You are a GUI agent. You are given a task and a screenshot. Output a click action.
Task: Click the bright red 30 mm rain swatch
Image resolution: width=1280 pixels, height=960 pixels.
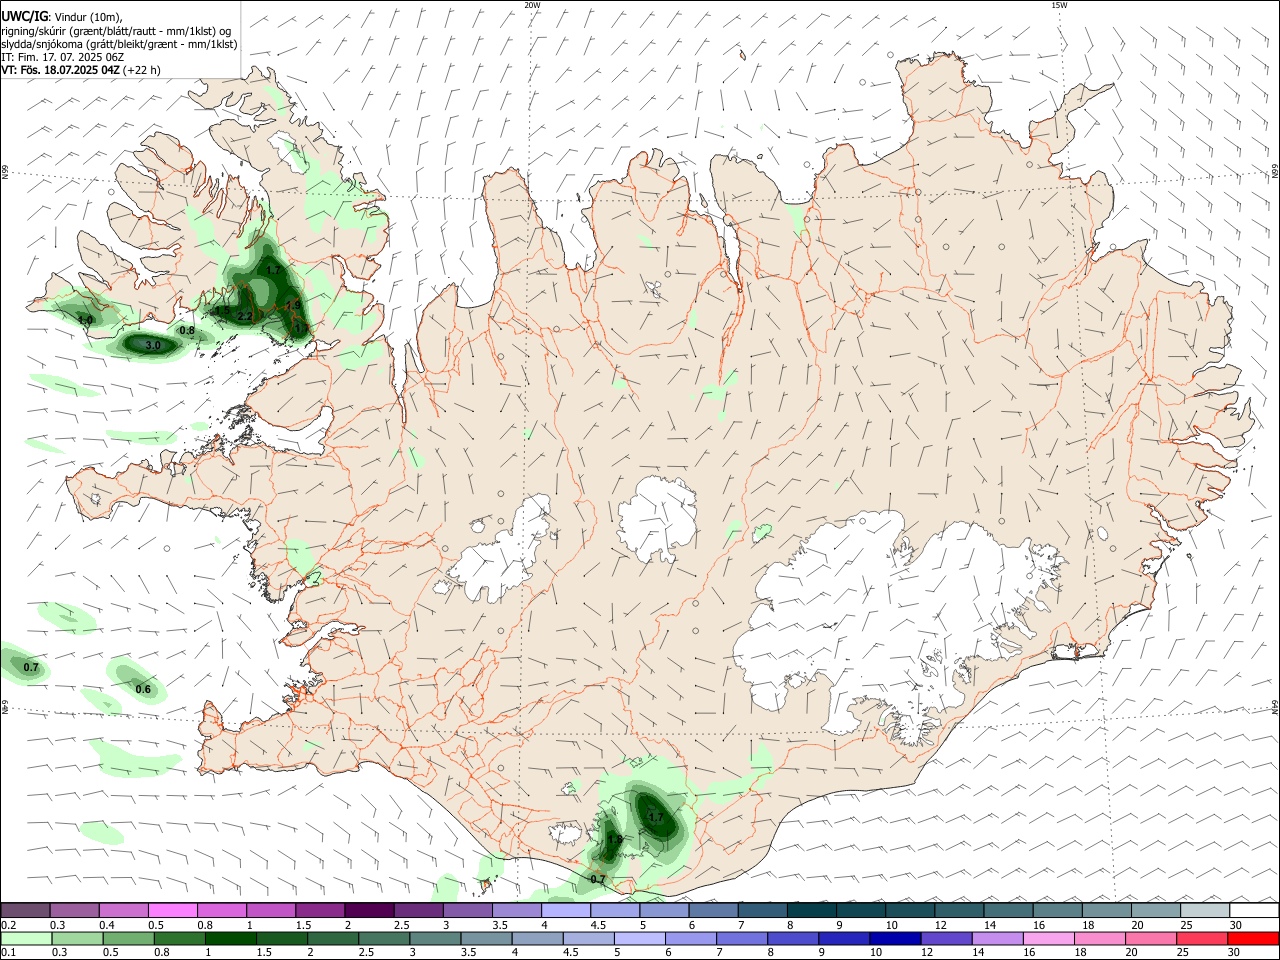[x=1253, y=938]
